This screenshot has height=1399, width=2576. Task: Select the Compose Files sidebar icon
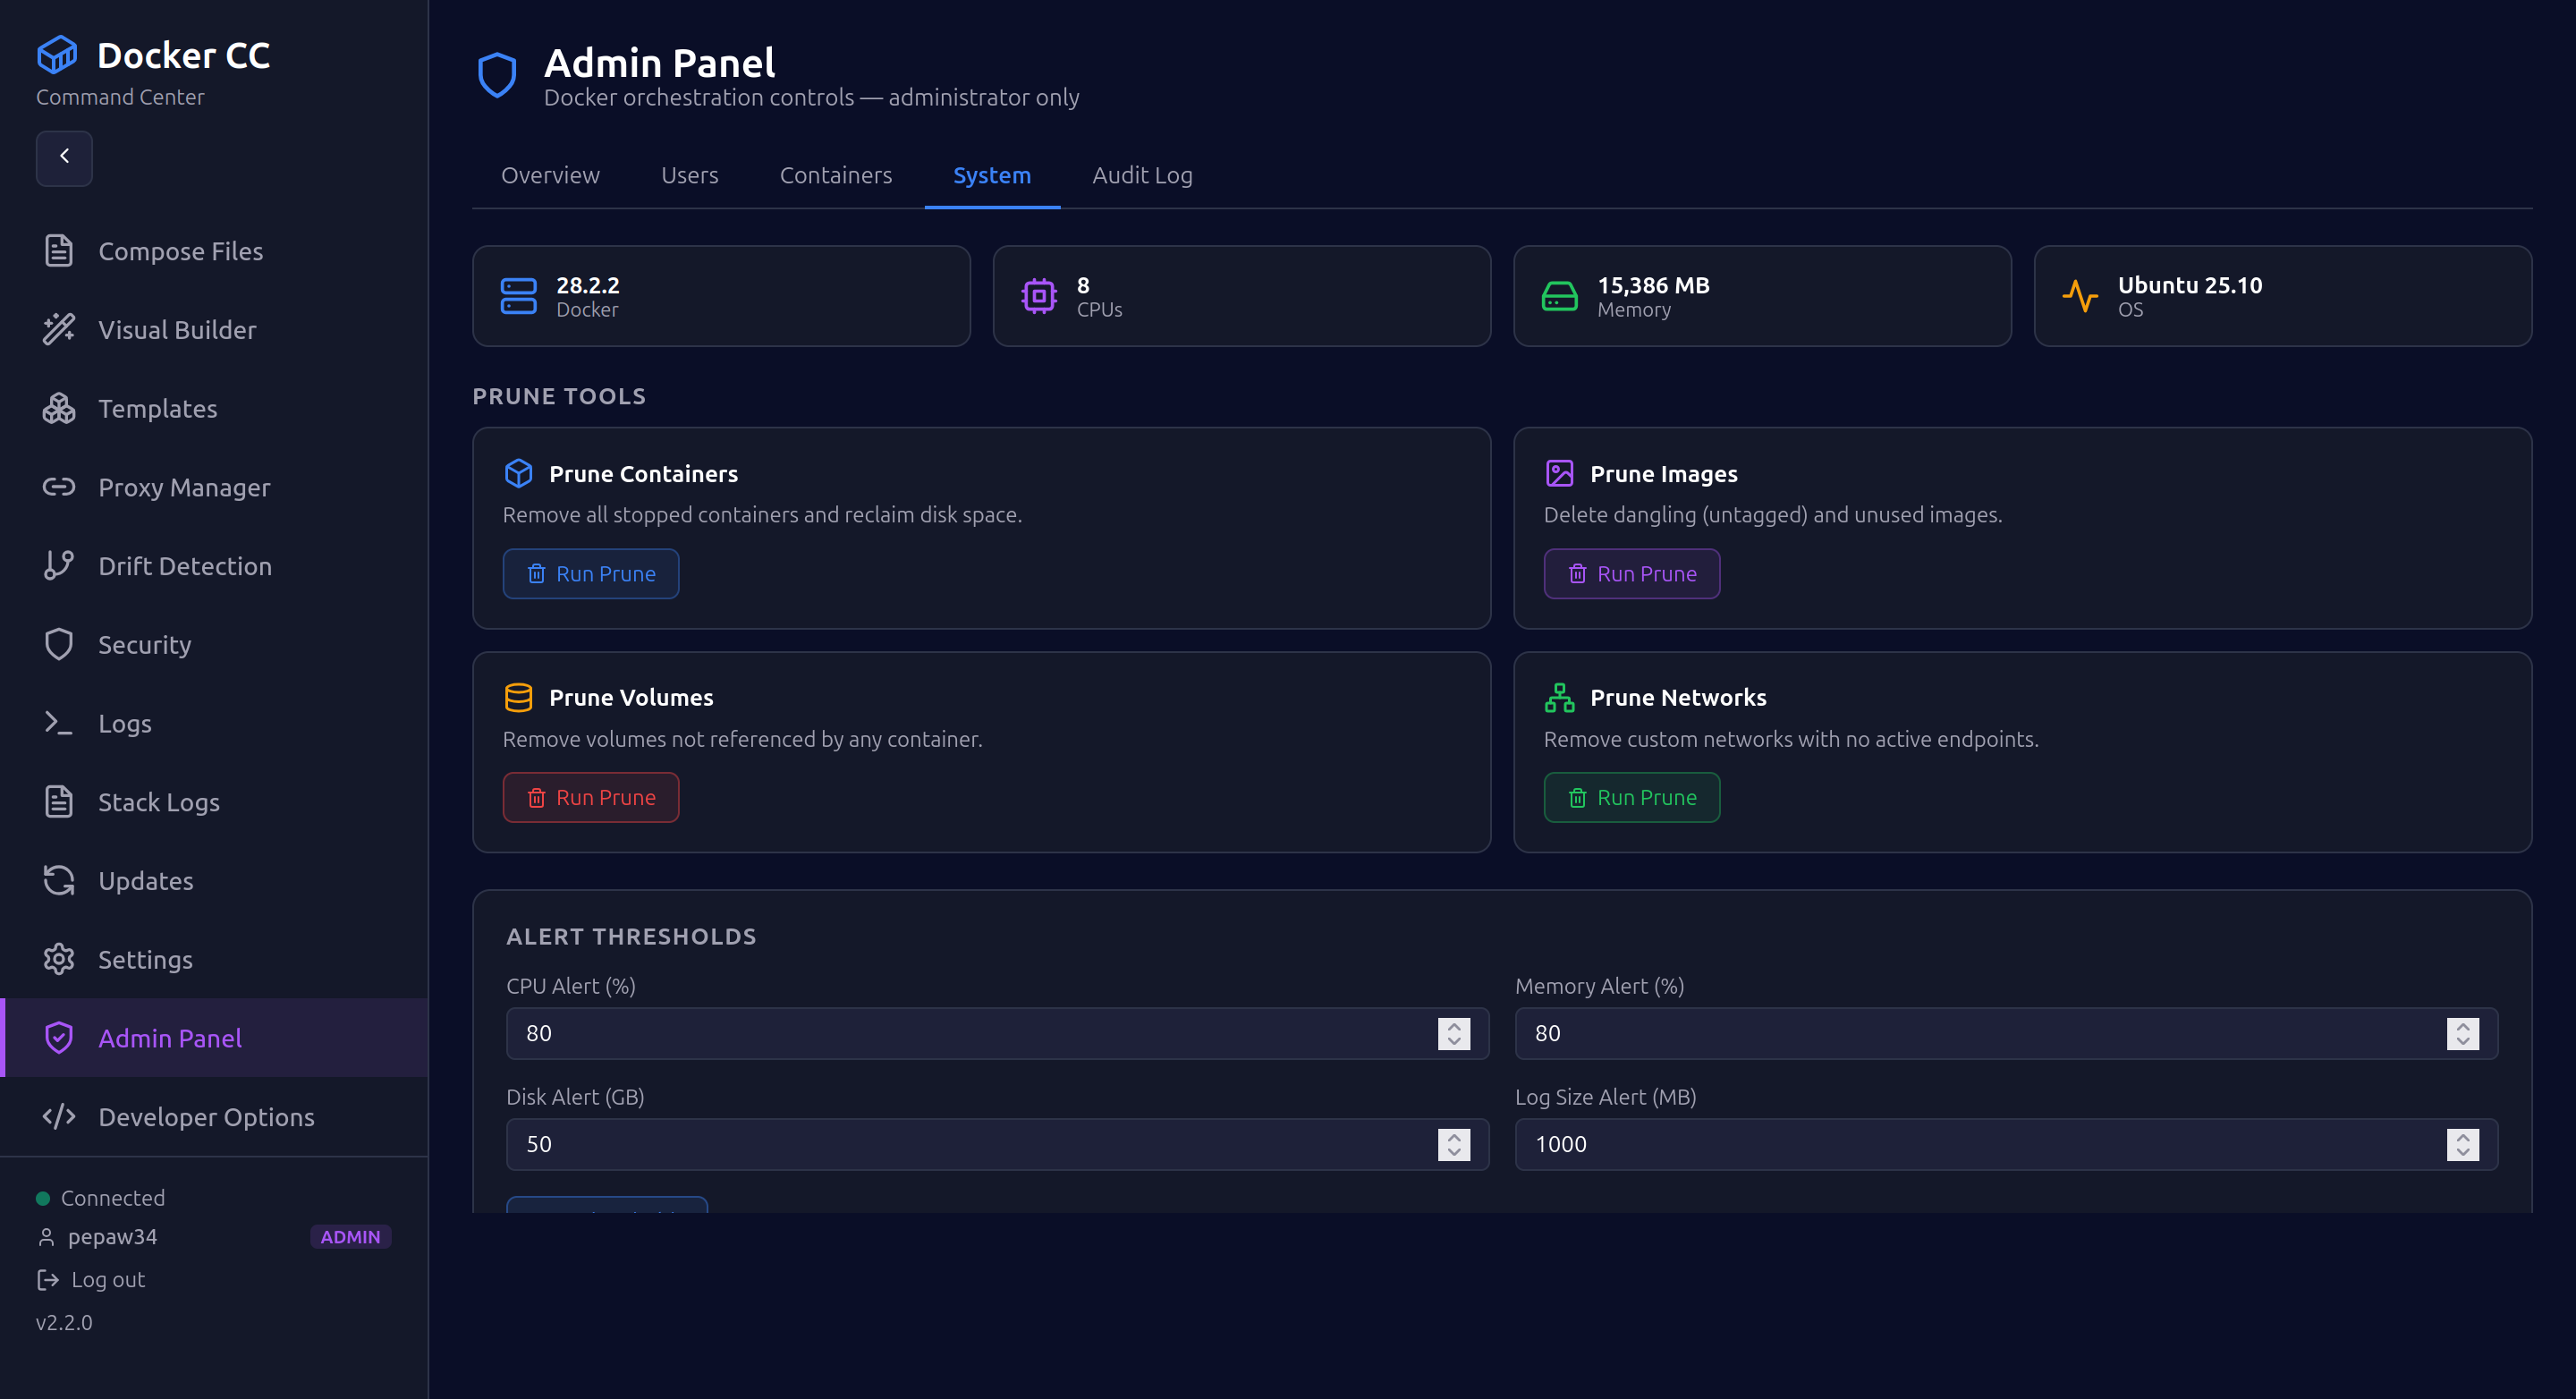pos(59,251)
